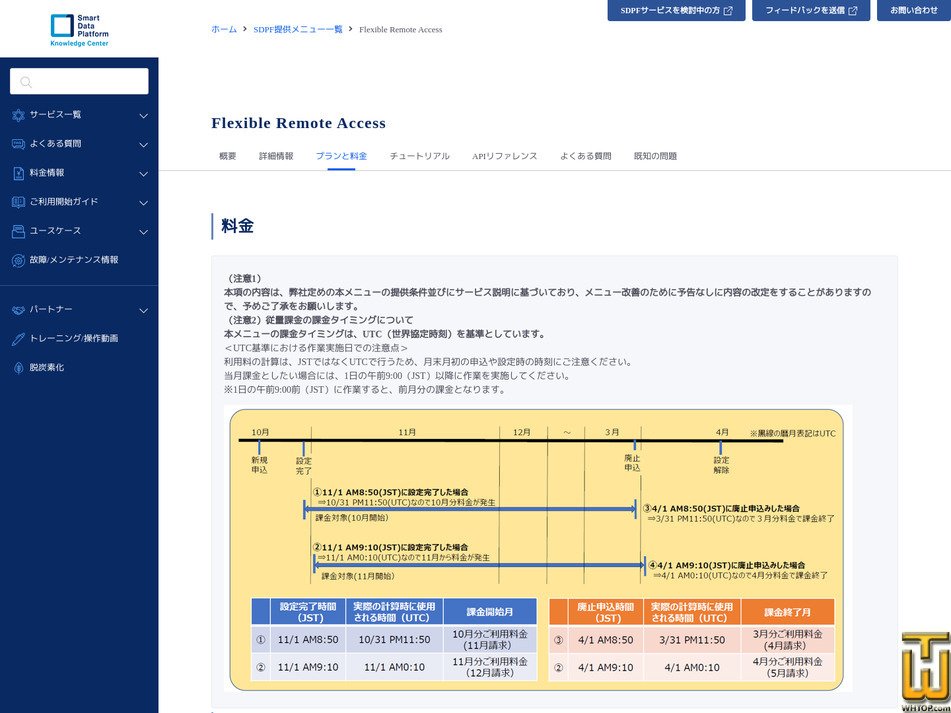Click the Flexible Remote Access breadcrumb text
This screenshot has width=951, height=713.
click(x=400, y=29)
